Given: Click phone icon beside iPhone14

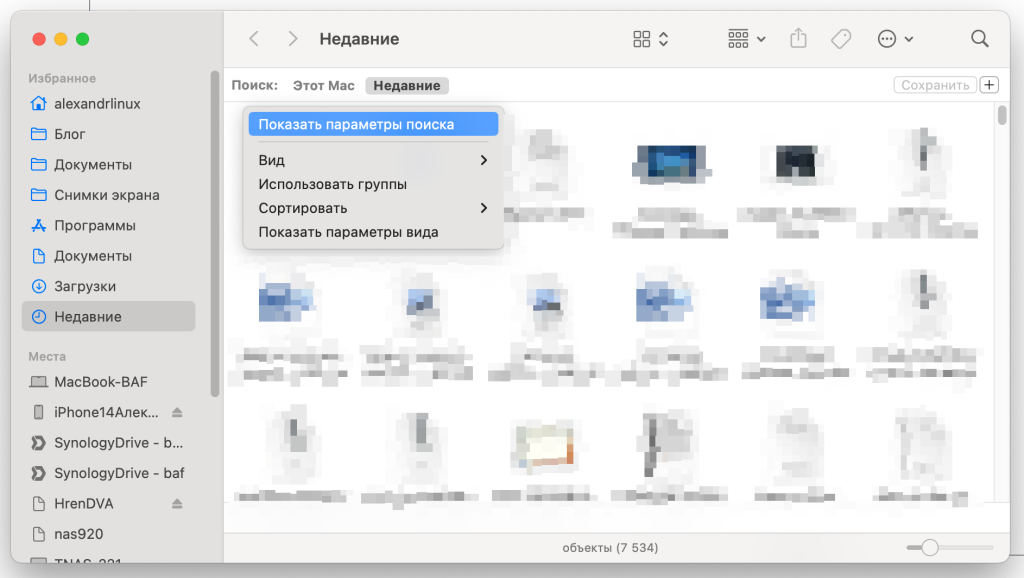Looking at the screenshot, I should click(39, 412).
